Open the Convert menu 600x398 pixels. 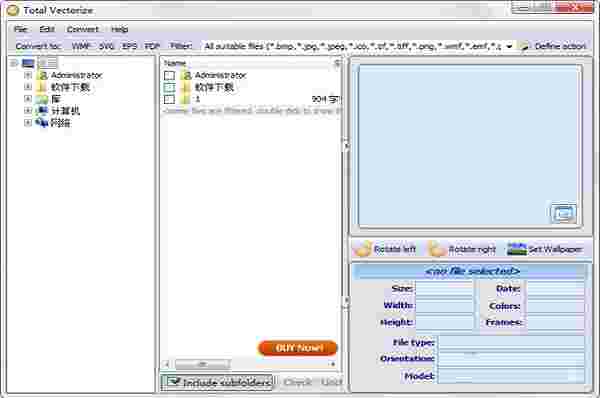[83, 29]
